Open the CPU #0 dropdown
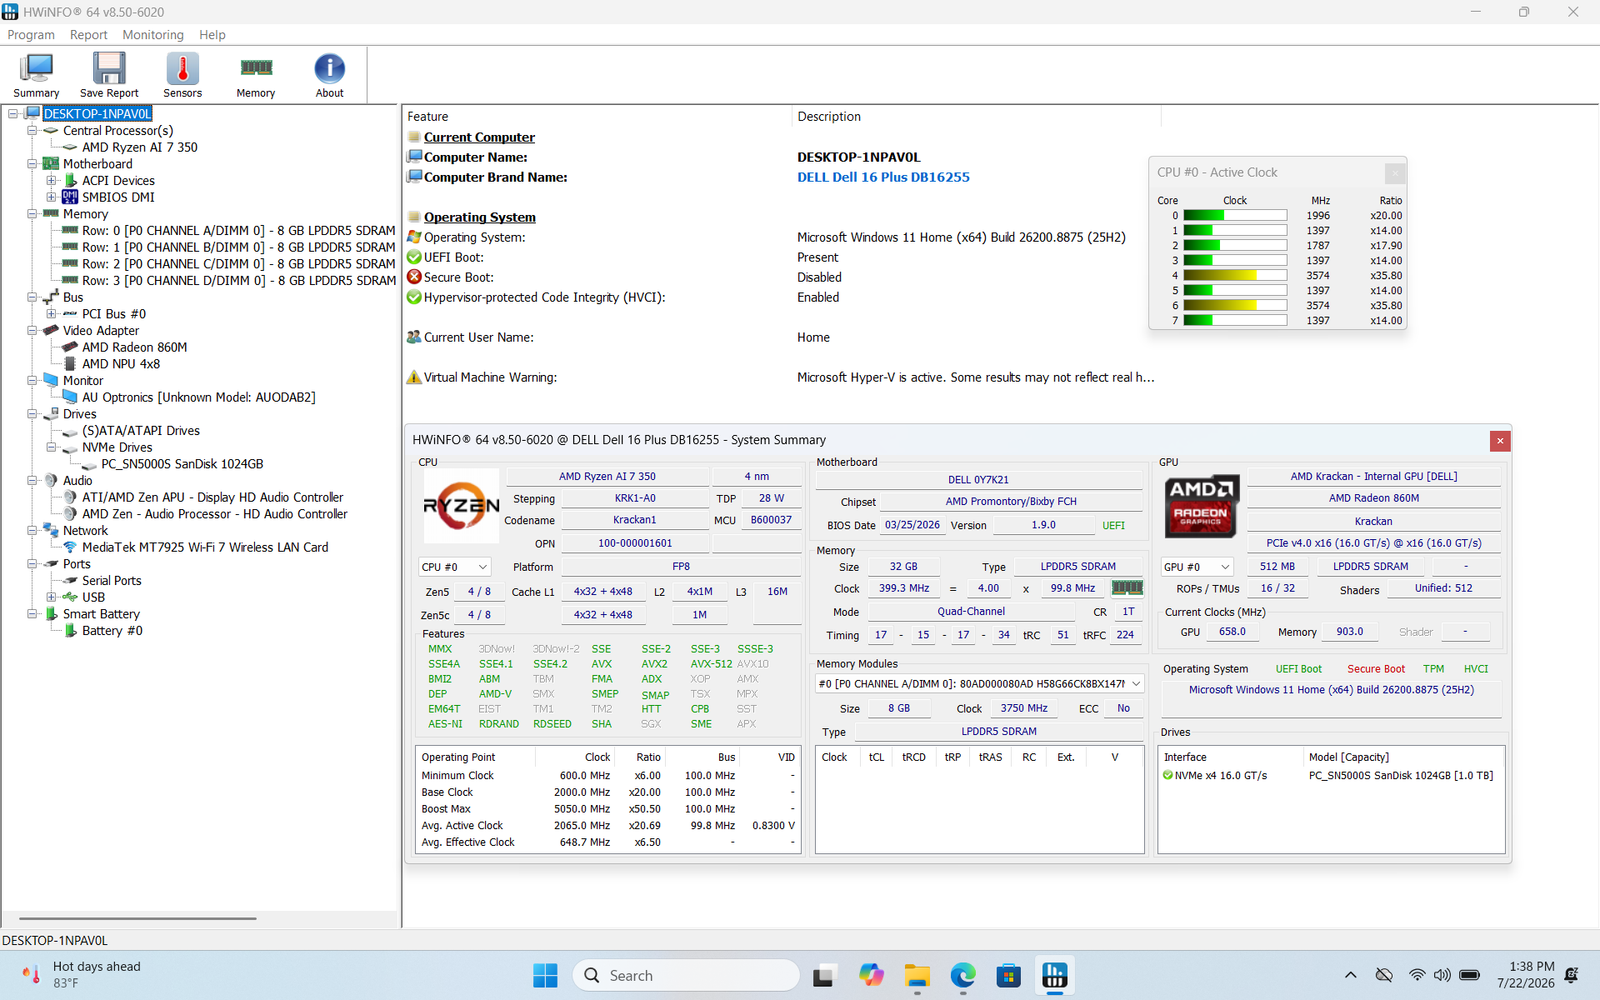 point(455,567)
